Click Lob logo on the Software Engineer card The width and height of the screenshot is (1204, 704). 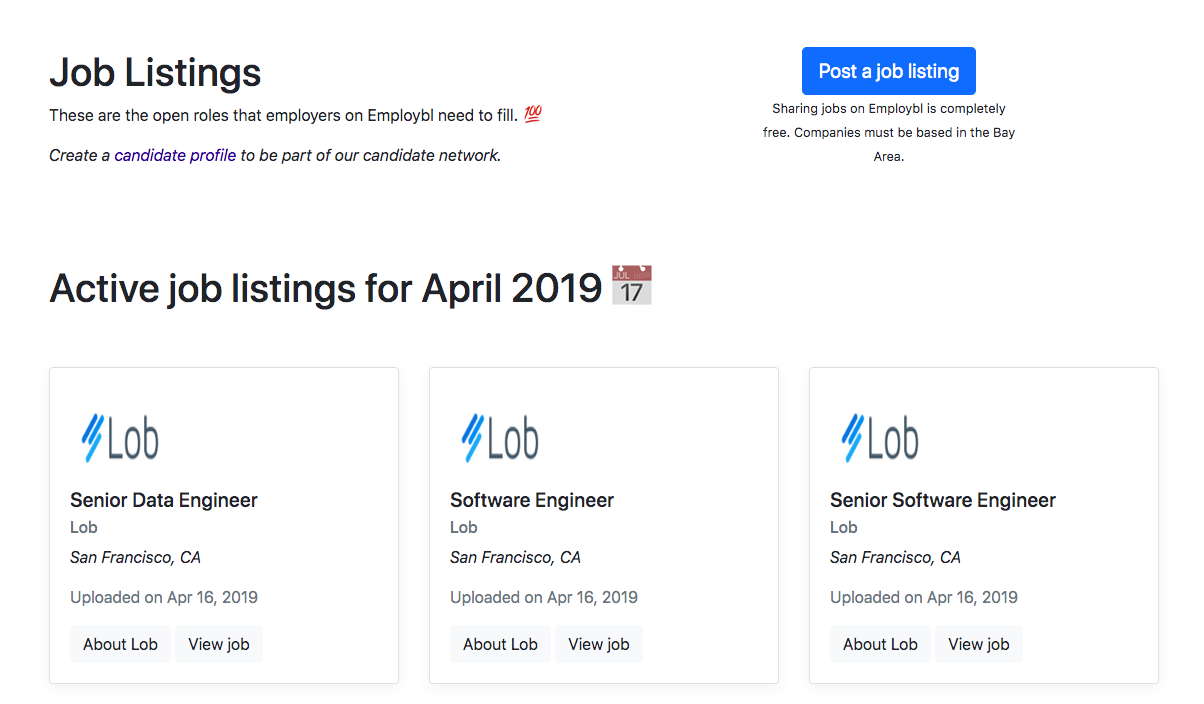(x=499, y=438)
